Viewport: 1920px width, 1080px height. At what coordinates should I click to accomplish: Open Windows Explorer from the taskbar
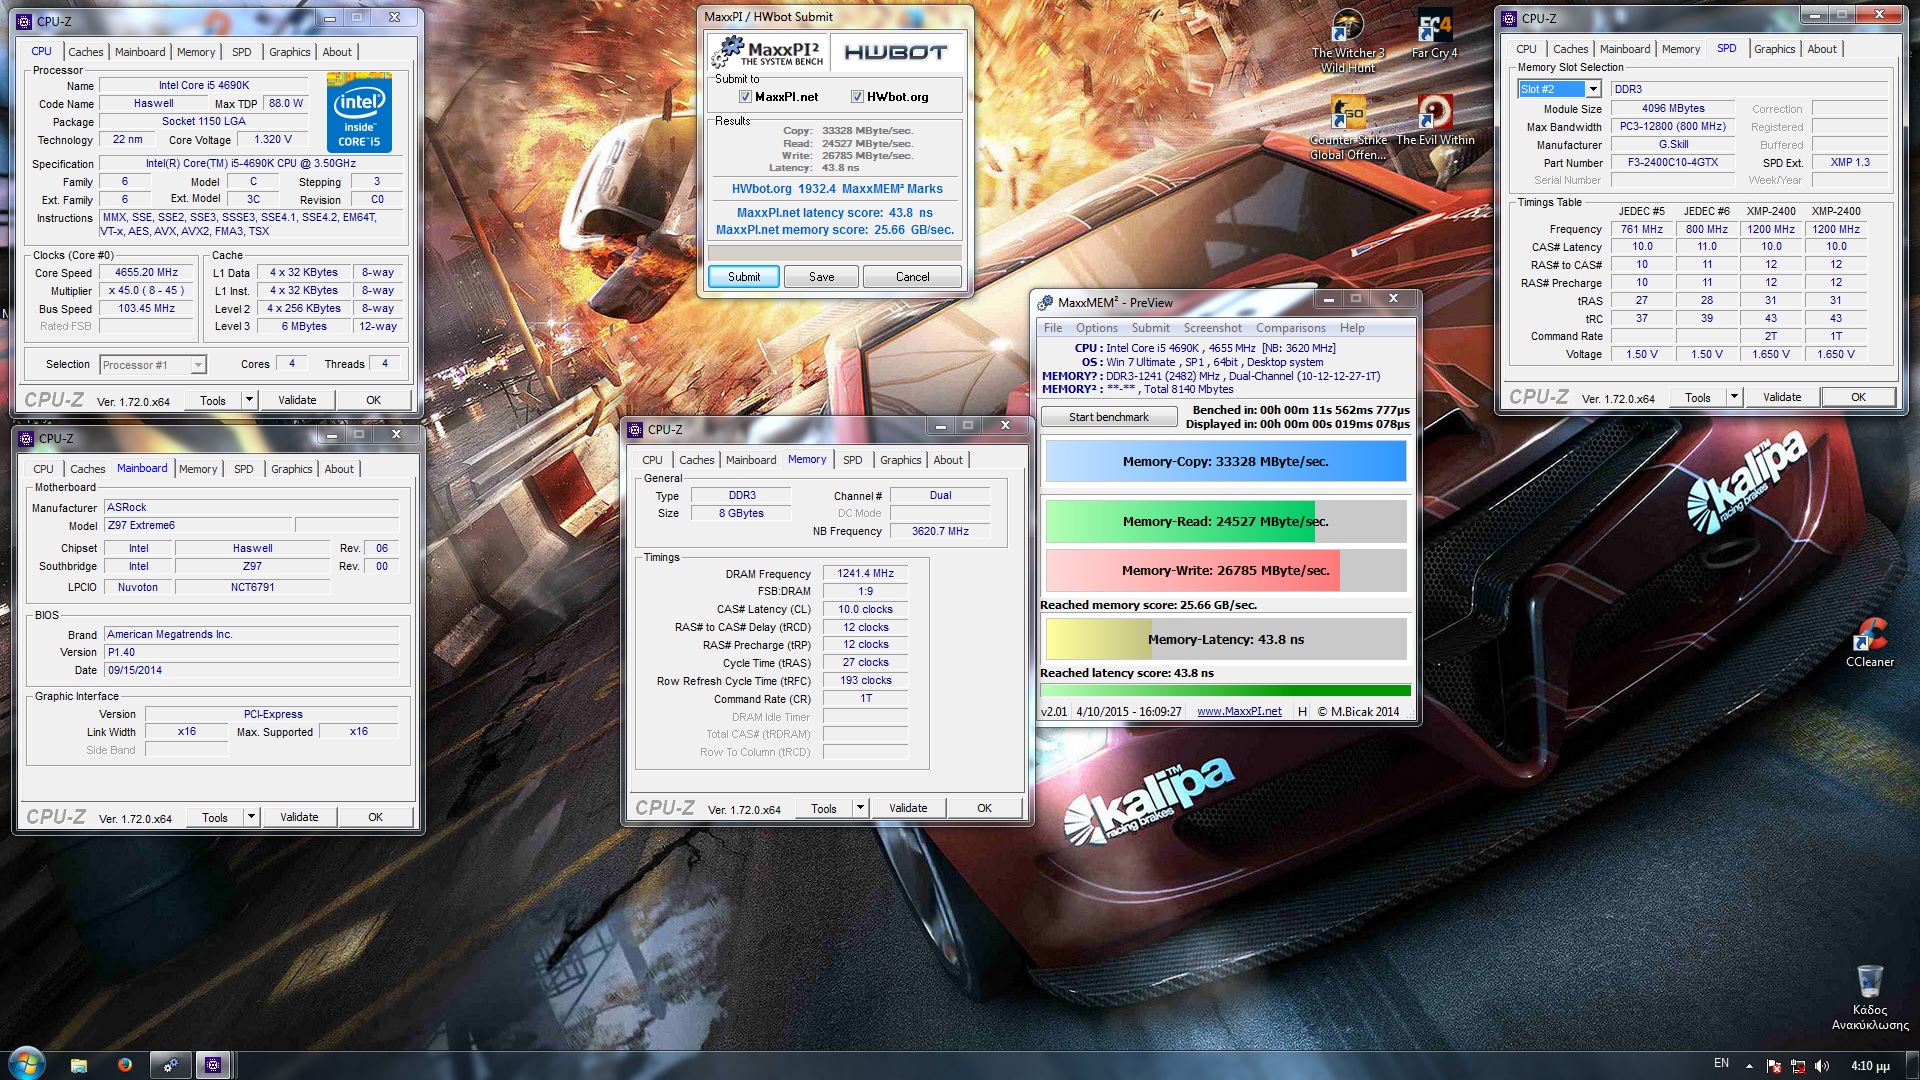79,1065
